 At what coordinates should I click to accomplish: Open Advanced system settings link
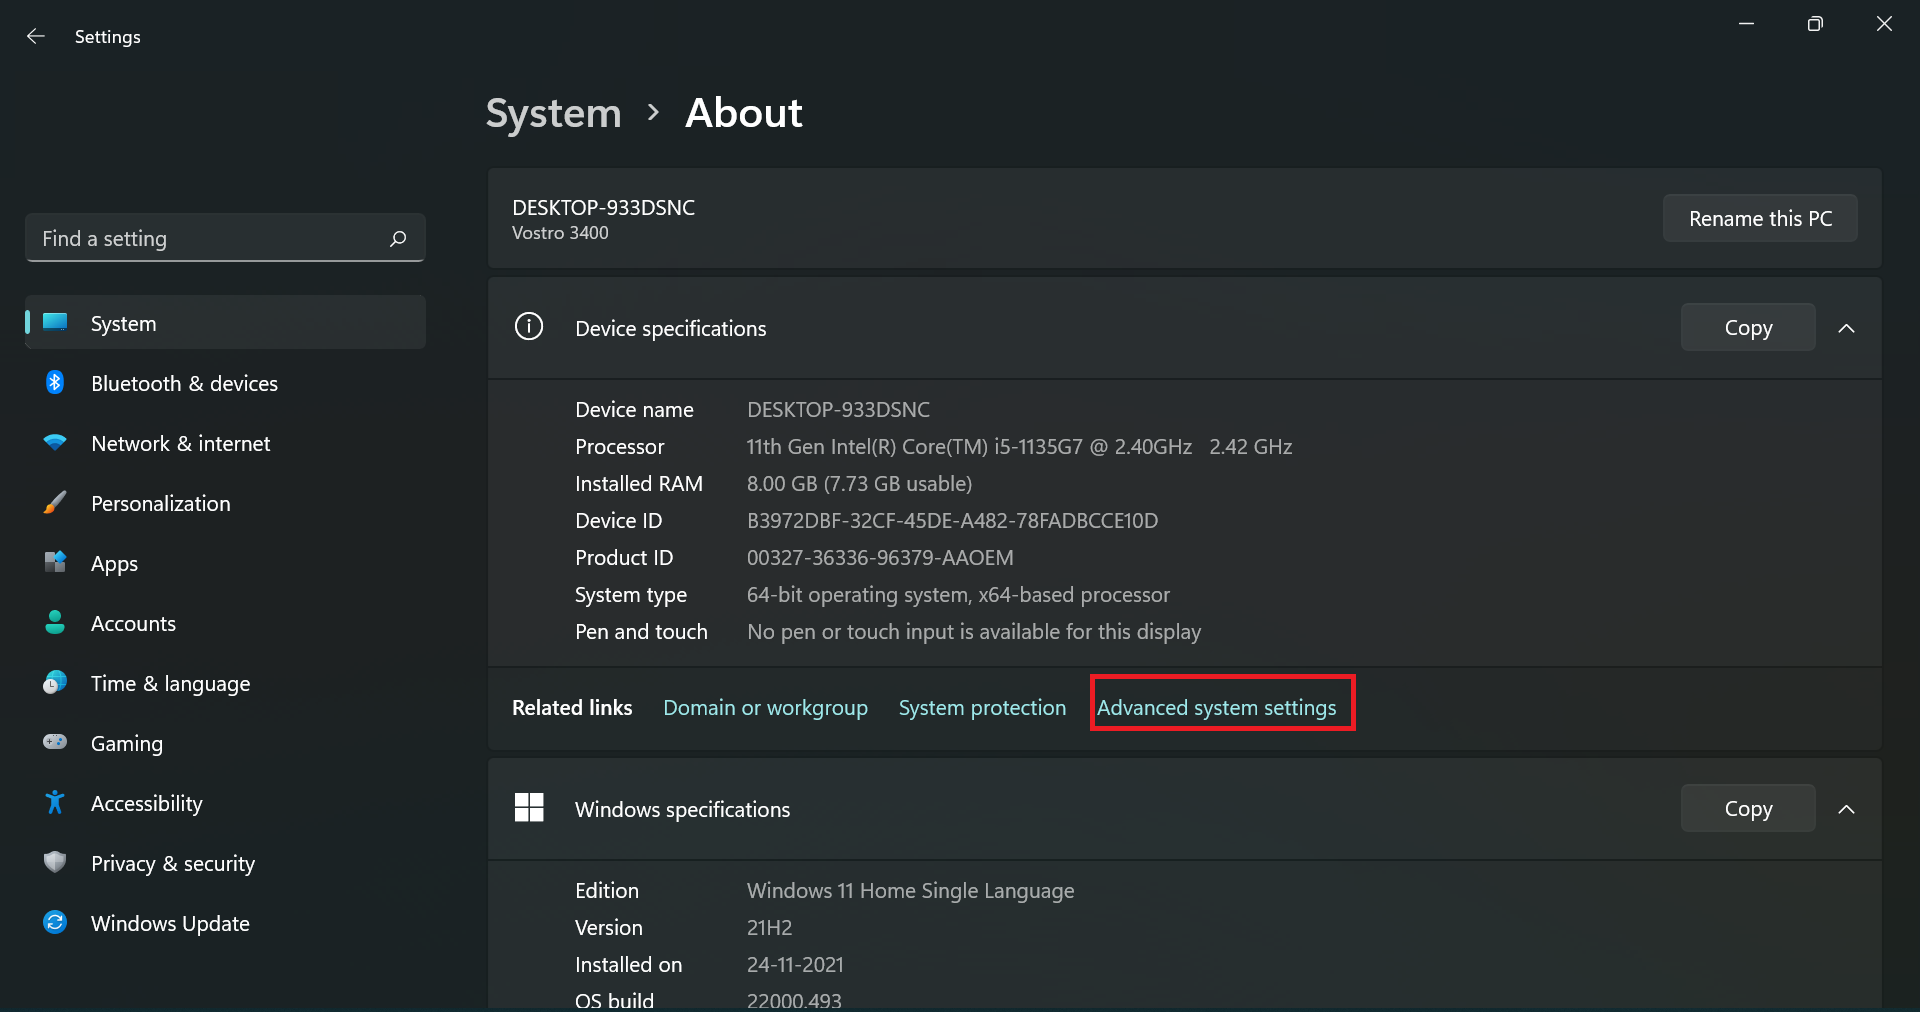[x=1216, y=708]
